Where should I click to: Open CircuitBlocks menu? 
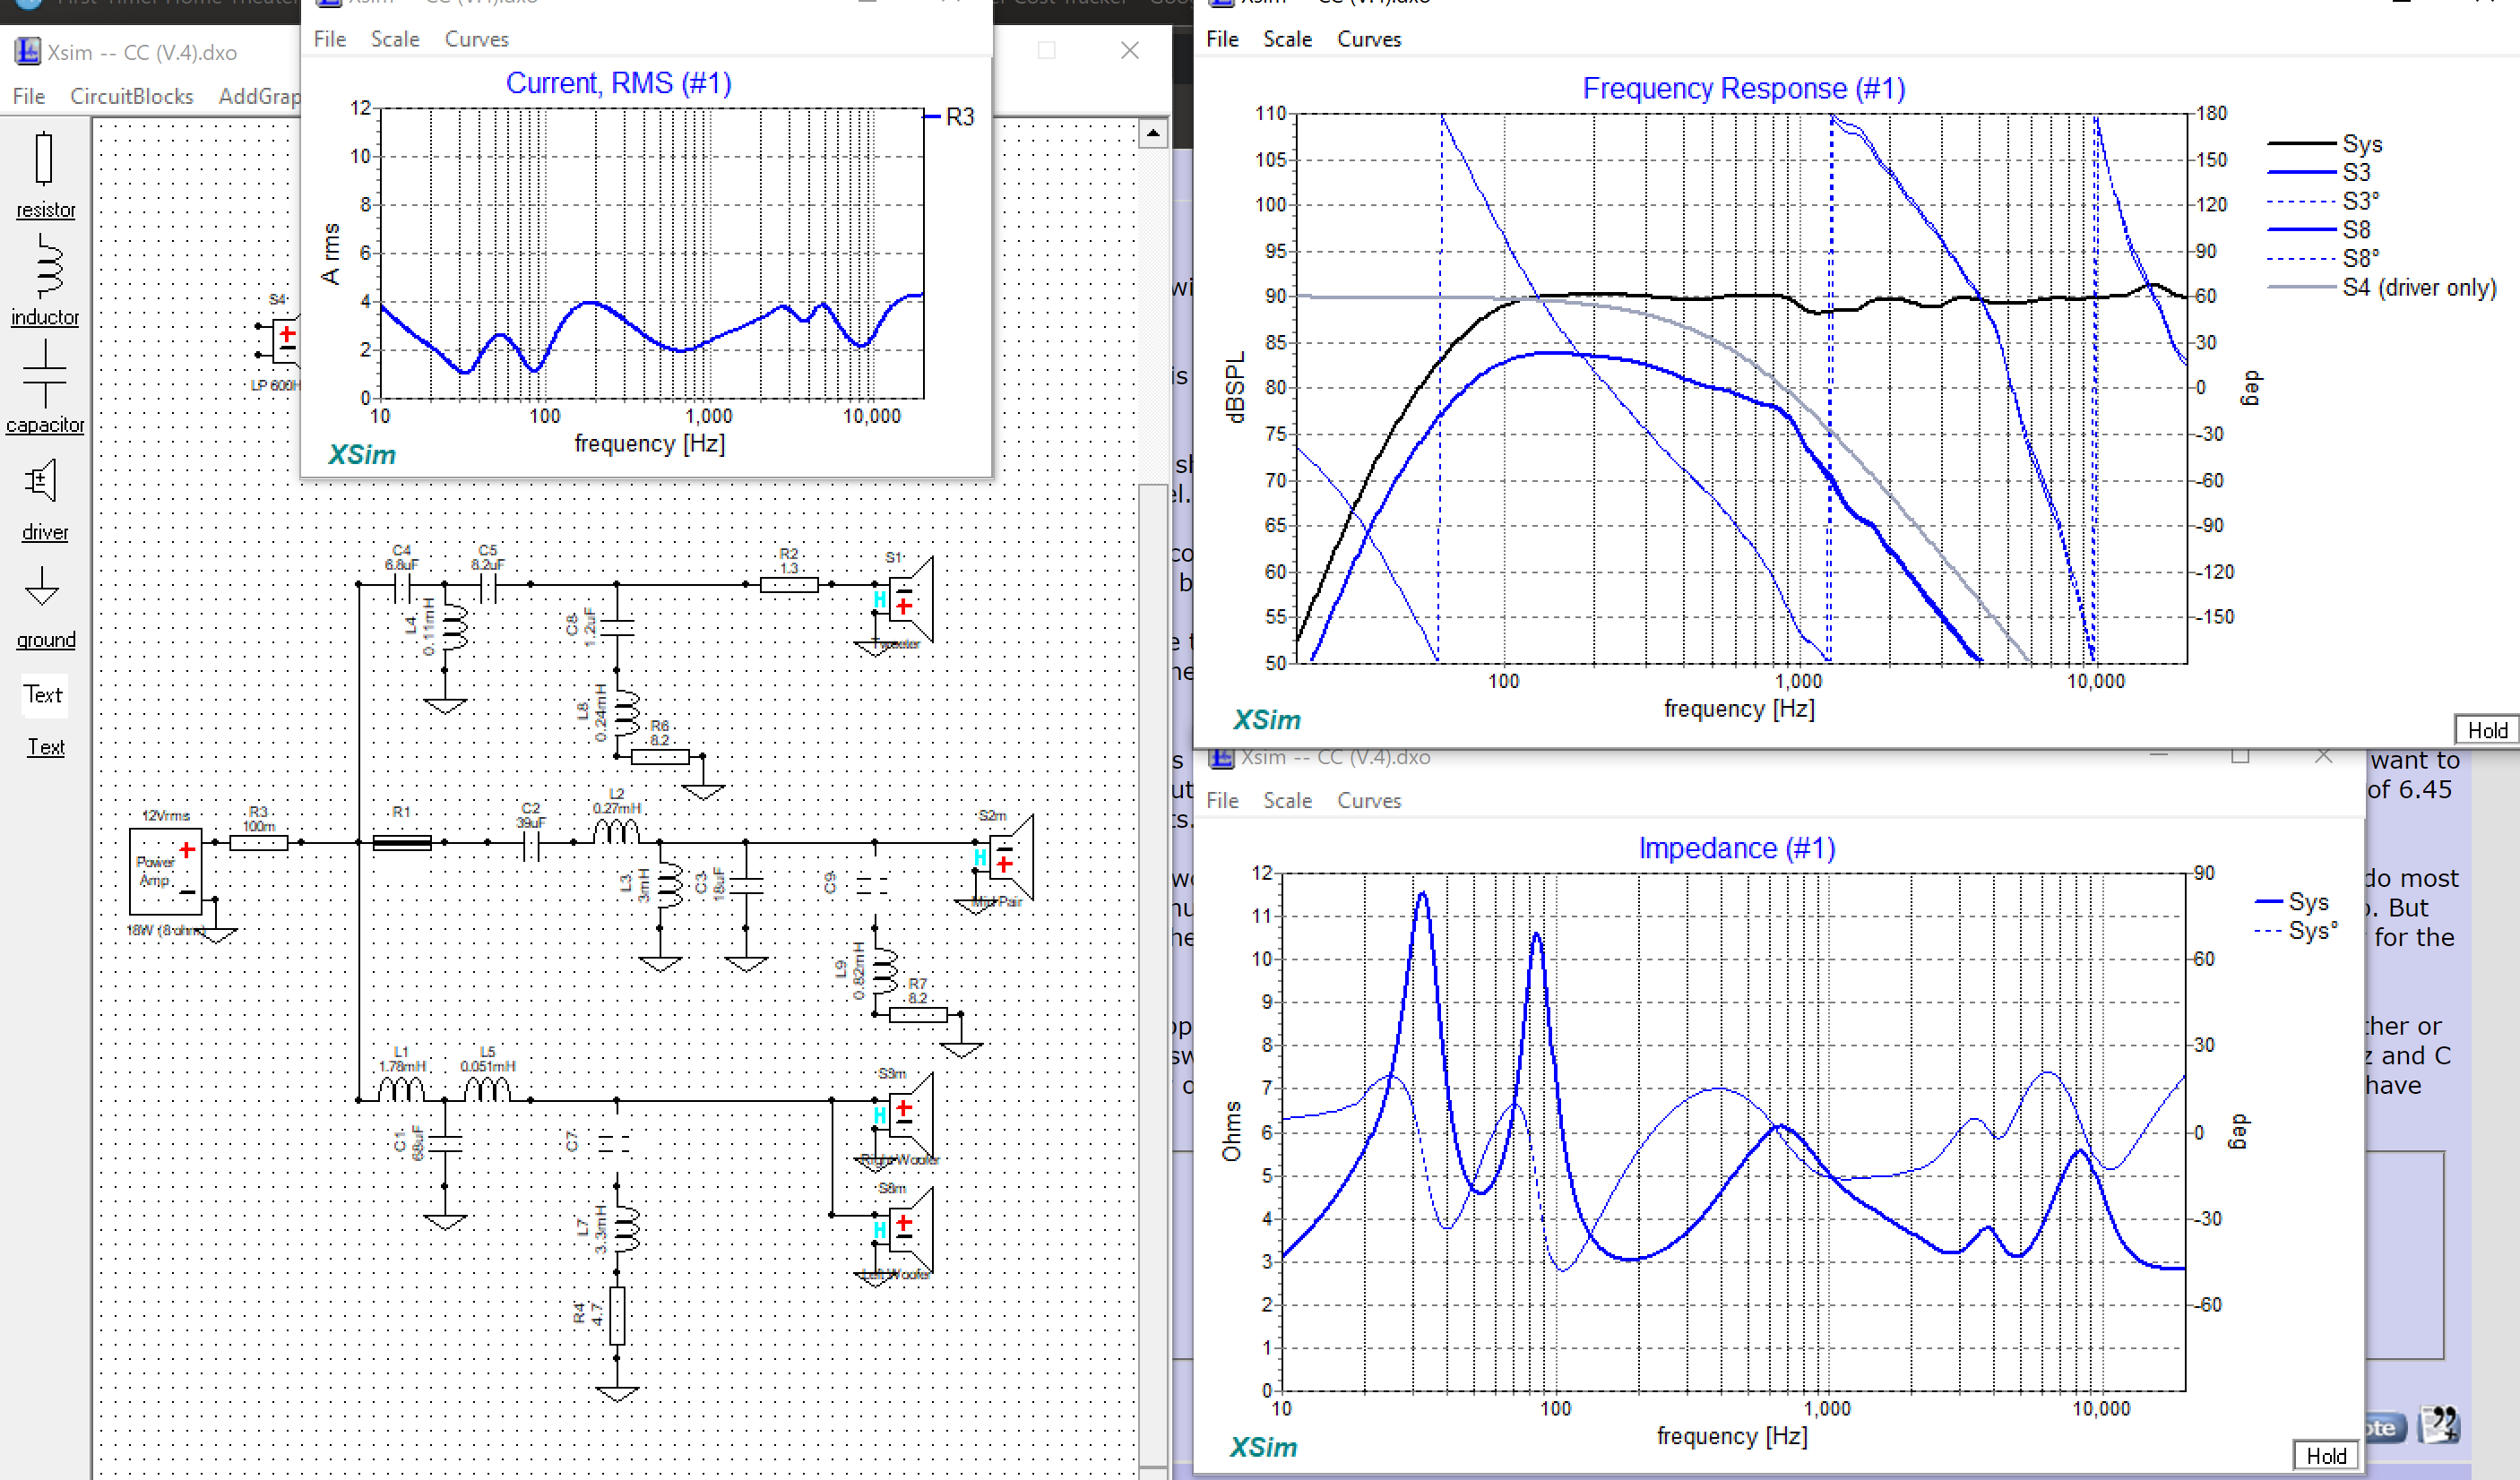pyautogui.click(x=131, y=96)
